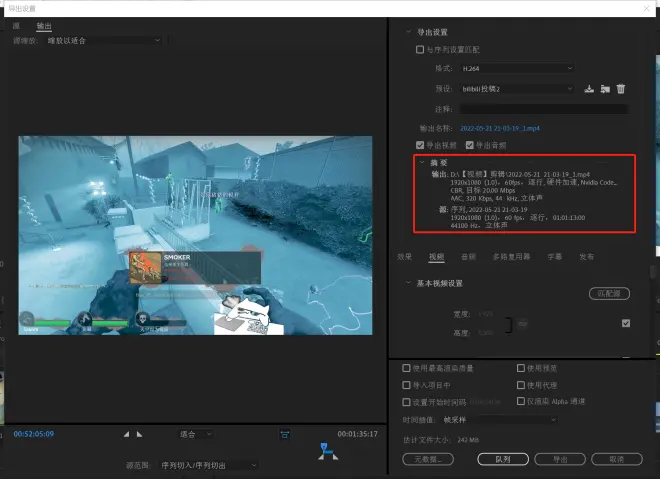Viewport: 660px width, 479px height.
Task: Enable 使用代理 checkbox
Action: pyautogui.click(x=521, y=385)
